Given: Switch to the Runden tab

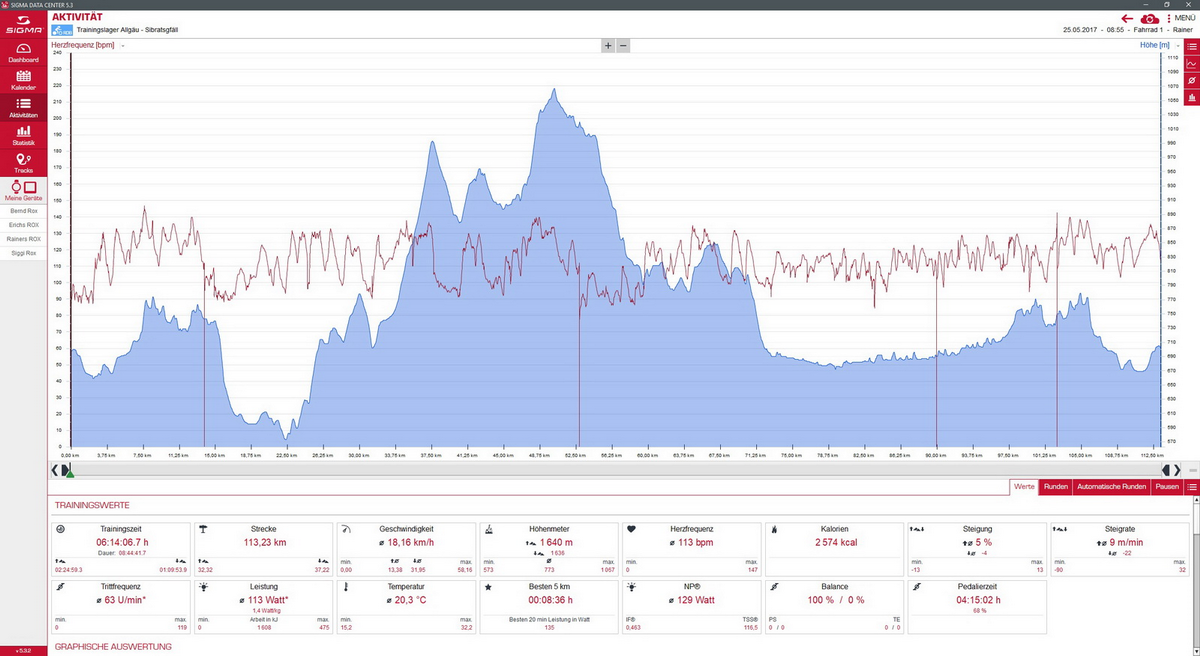Looking at the screenshot, I should point(1055,487).
